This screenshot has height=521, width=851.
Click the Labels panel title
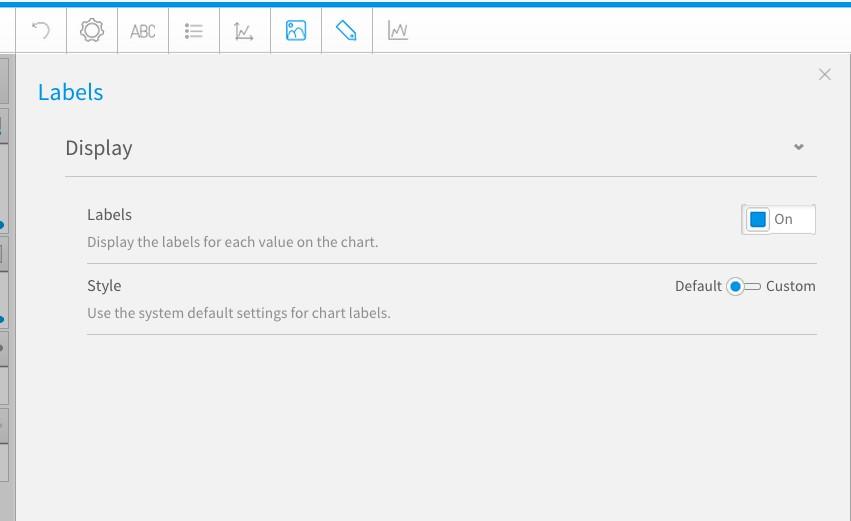71,92
